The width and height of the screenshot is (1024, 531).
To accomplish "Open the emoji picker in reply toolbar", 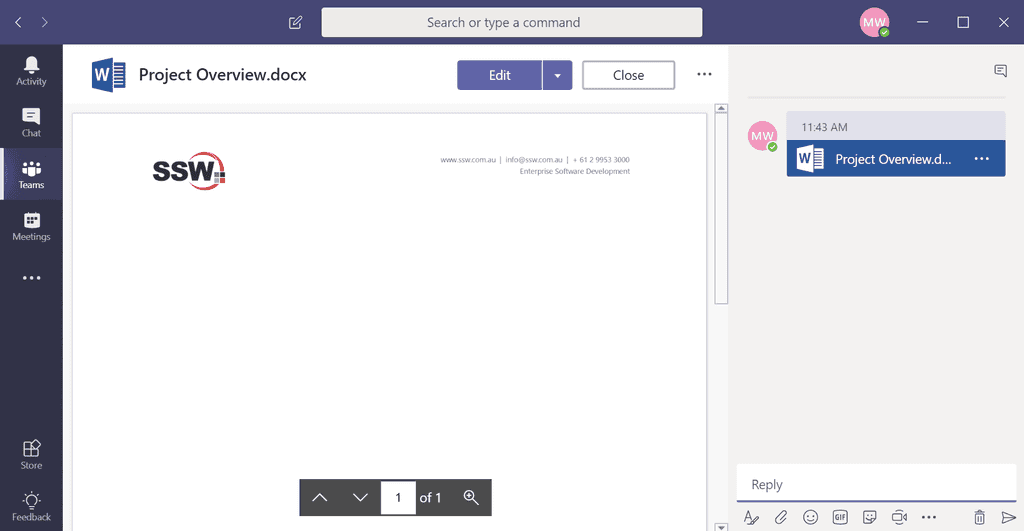I will [811, 517].
